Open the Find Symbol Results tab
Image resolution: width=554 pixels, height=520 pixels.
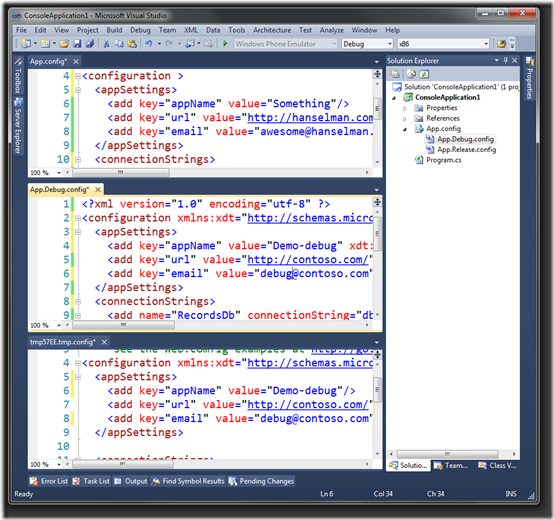188,481
